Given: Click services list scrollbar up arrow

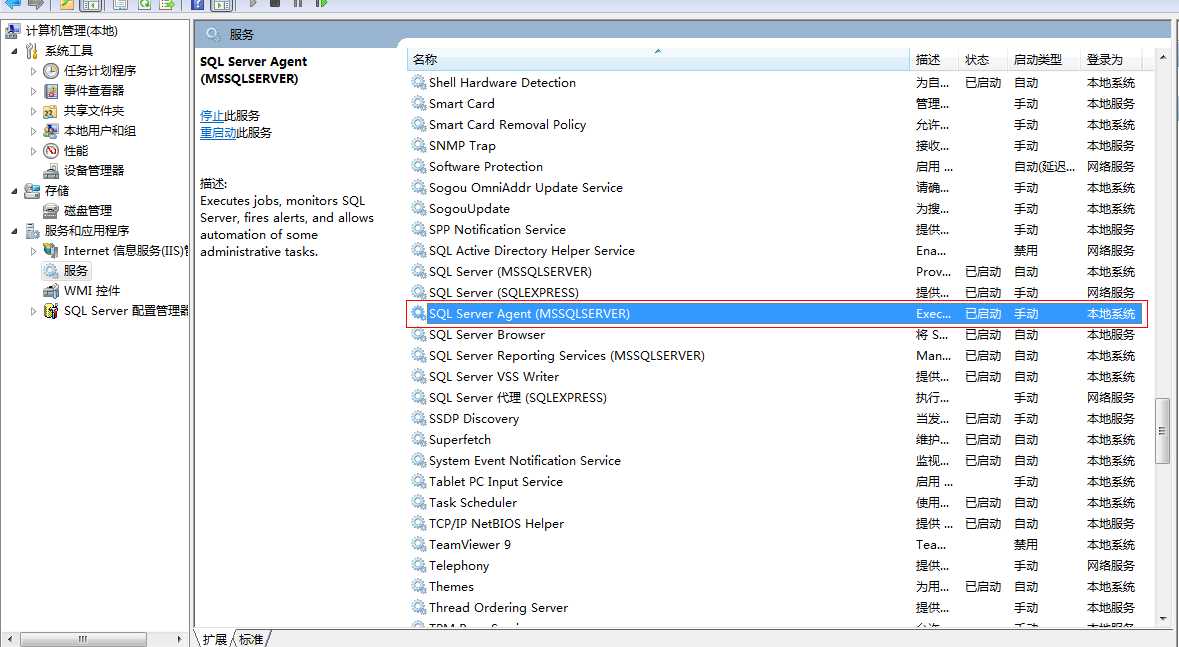Looking at the screenshot, I should click(x=1163, y=57).
